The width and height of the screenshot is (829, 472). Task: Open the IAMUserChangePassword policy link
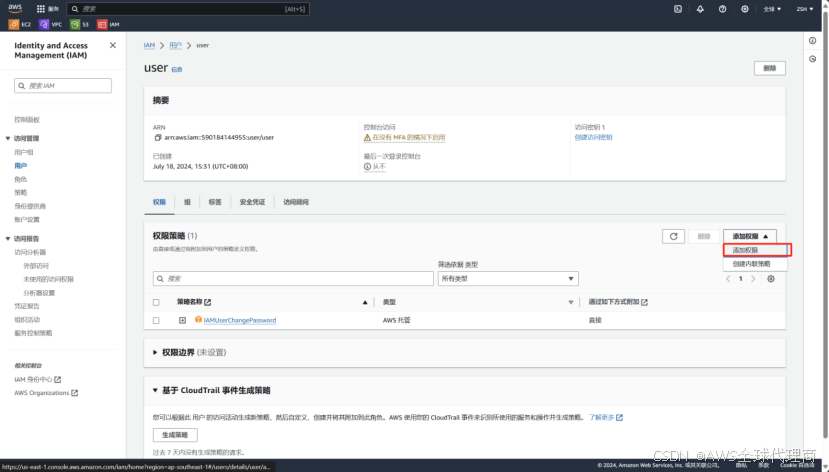(240, 320)
